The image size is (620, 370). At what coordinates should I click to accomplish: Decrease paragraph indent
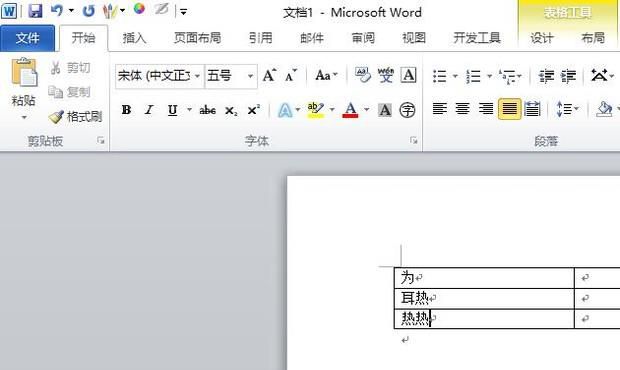[546, 76]
